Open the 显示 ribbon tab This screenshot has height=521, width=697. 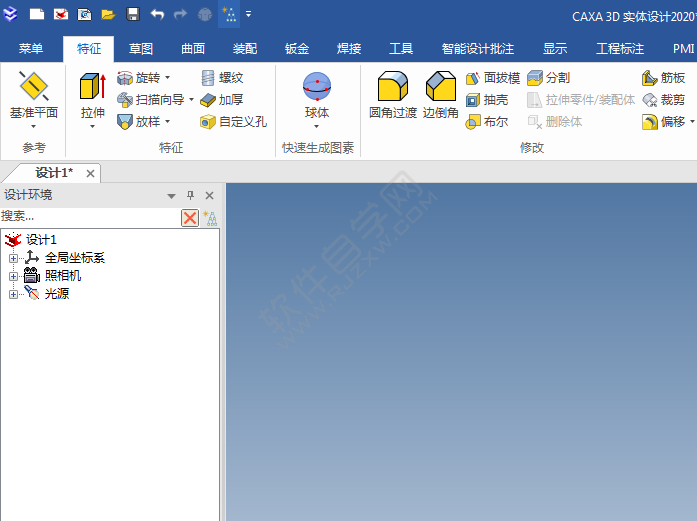click(x=555, y=48)
